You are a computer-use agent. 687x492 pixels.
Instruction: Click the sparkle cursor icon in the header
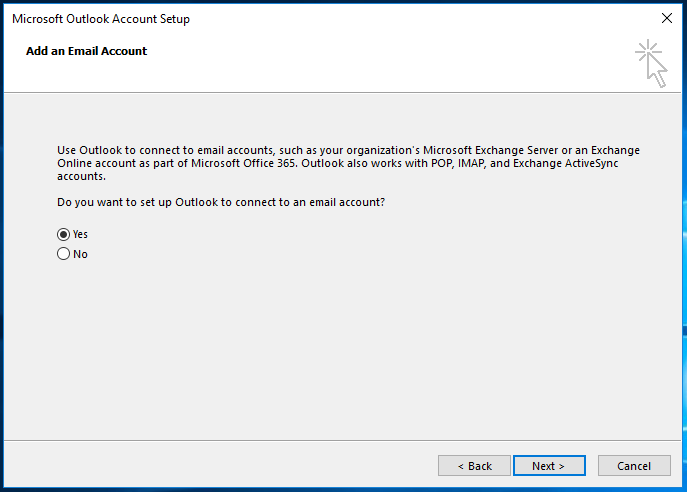(651, 64)
